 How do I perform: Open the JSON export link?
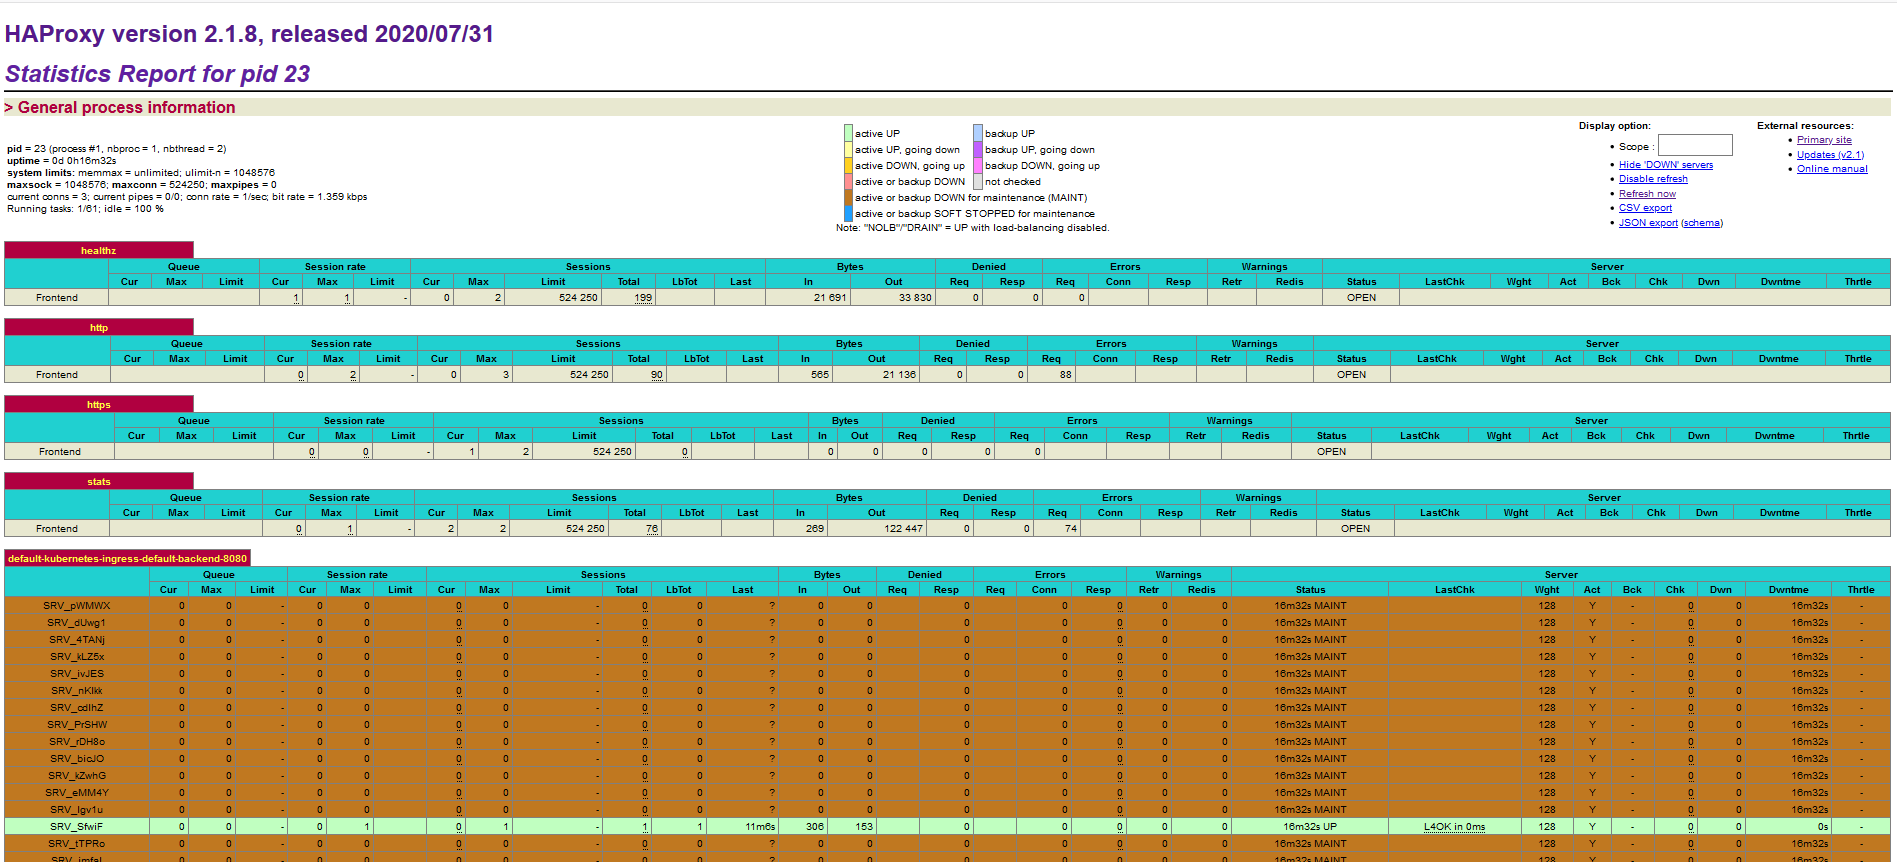tap(1647, 223)
